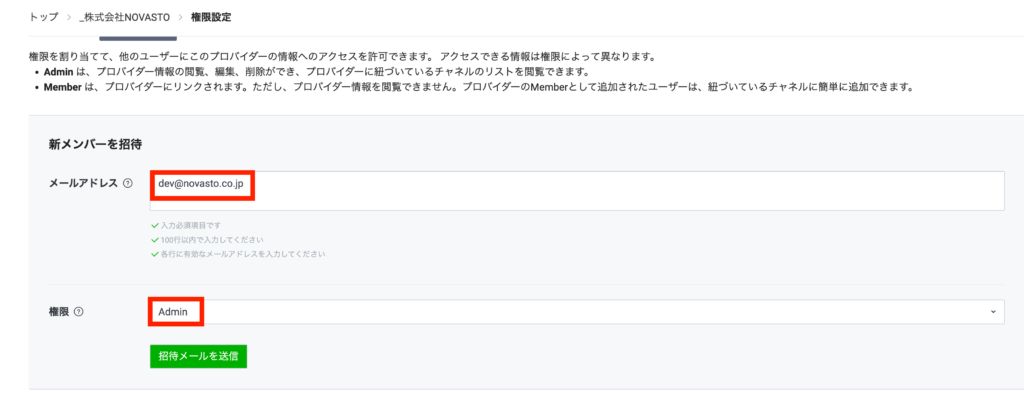The image size is (1024, 393).
Task: Click the breadcrumb chevron before 権限設定
Action: click(180, 18)
